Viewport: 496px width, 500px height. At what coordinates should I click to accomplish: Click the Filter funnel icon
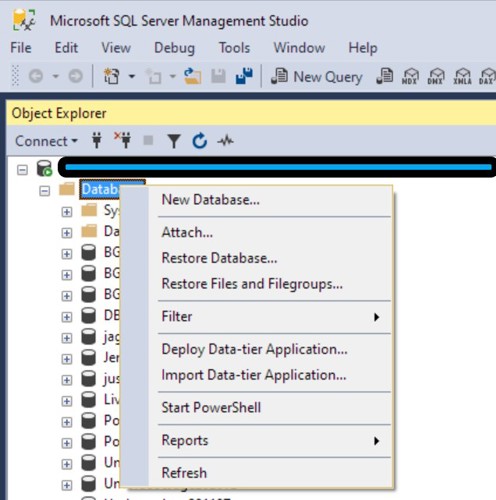click(x=174, y=141)
